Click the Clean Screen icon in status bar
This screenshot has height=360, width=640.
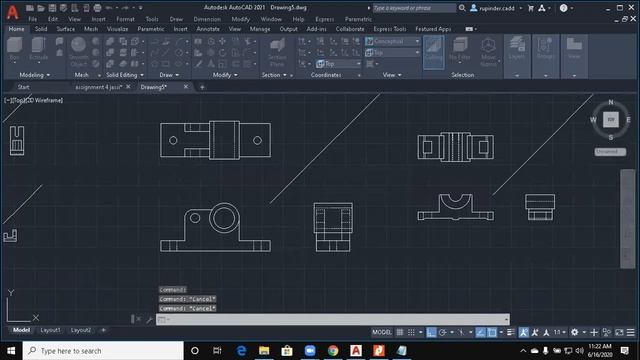click(619, 332)
